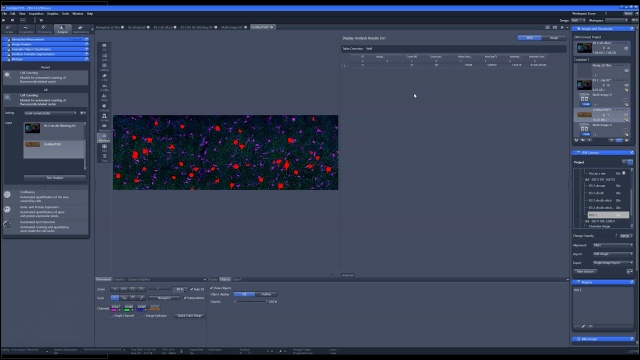Switch to the Processing tab
640x360 pixels.
pos(44,29)
